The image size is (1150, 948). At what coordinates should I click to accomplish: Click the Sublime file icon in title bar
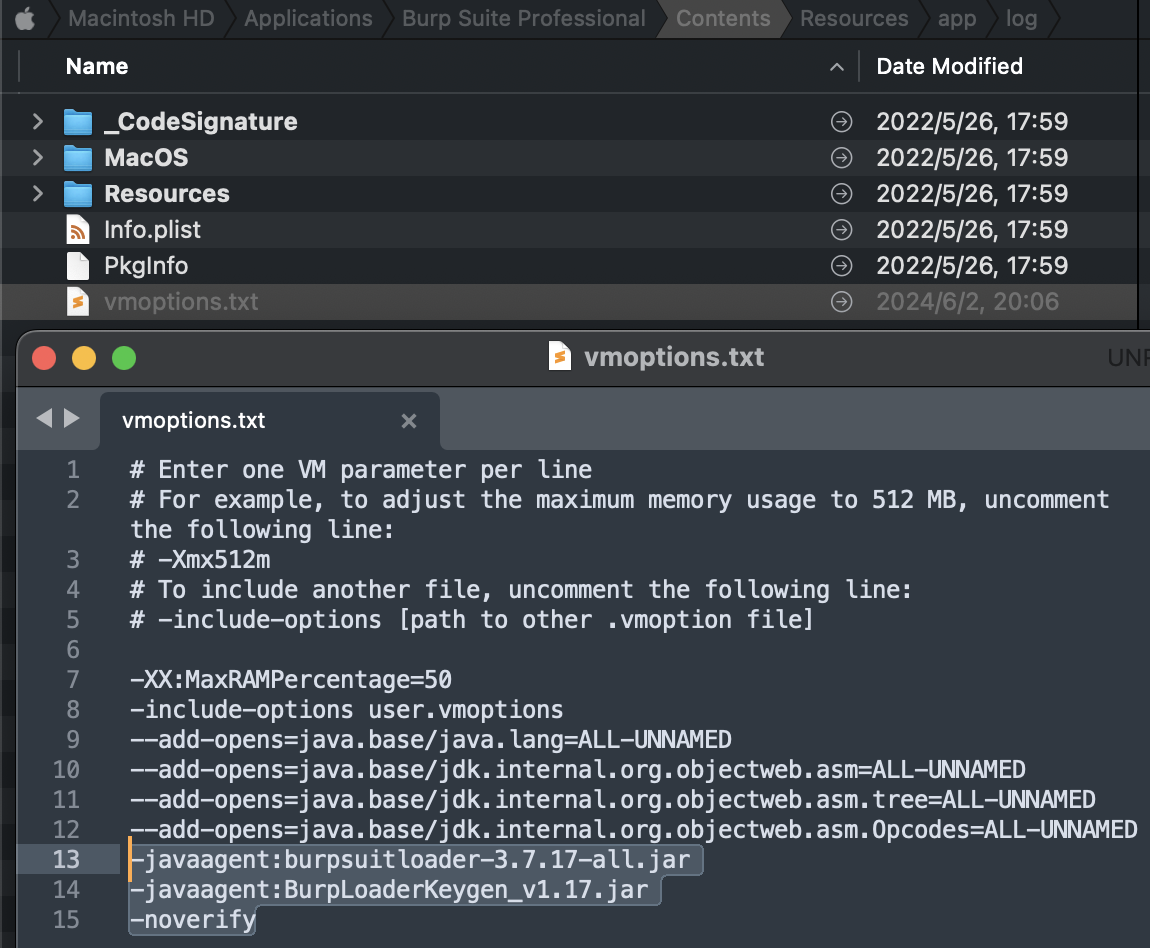pos(560,356)
